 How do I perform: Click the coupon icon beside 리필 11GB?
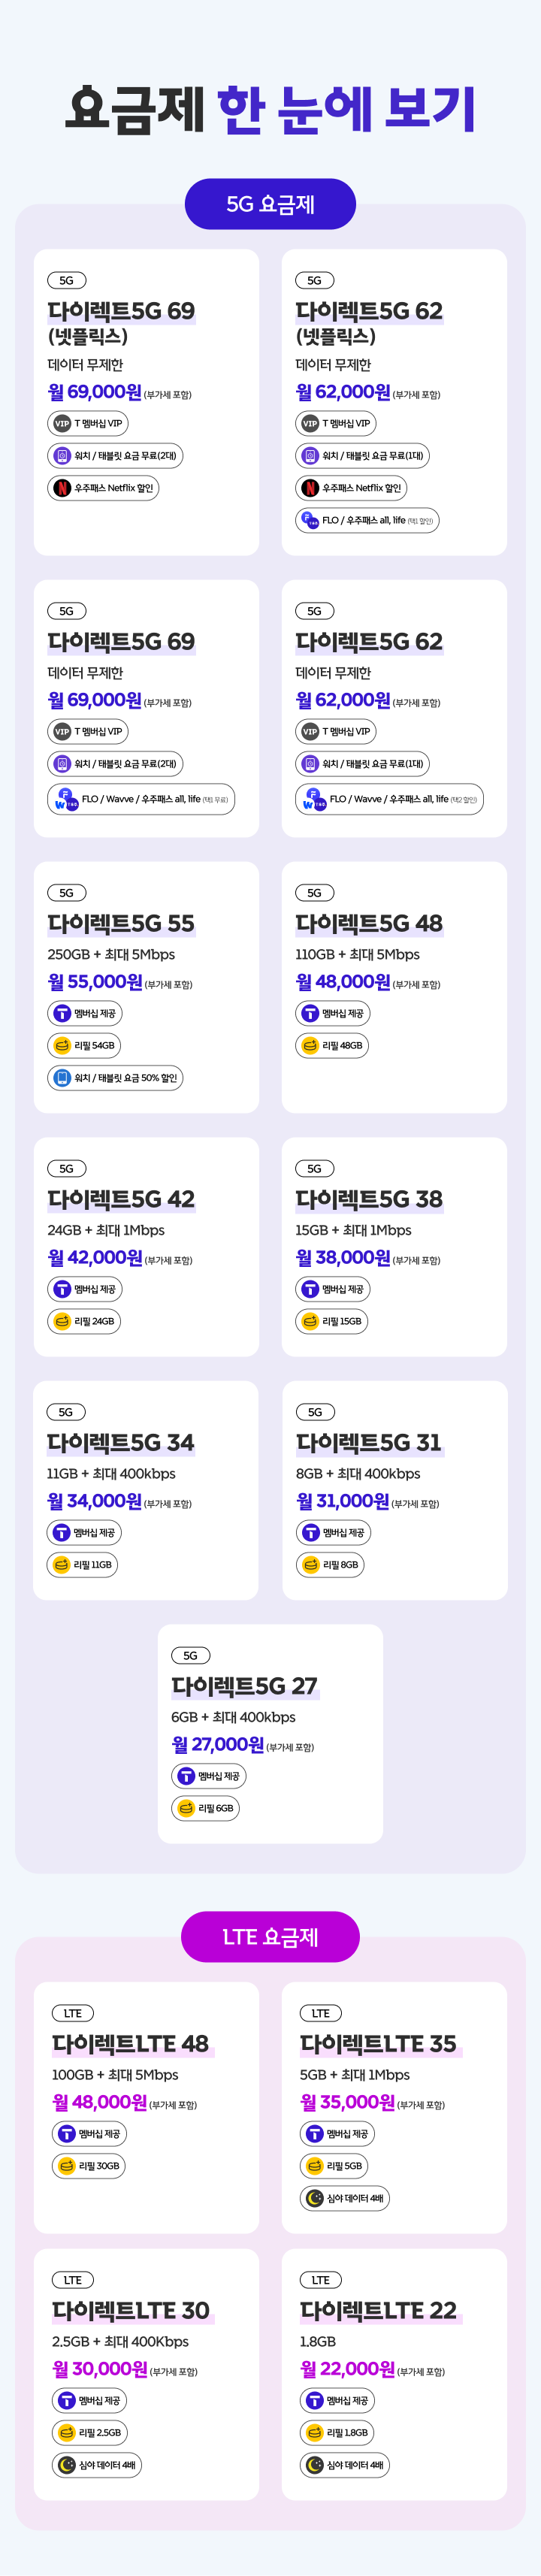click(x=61, y=1565)
